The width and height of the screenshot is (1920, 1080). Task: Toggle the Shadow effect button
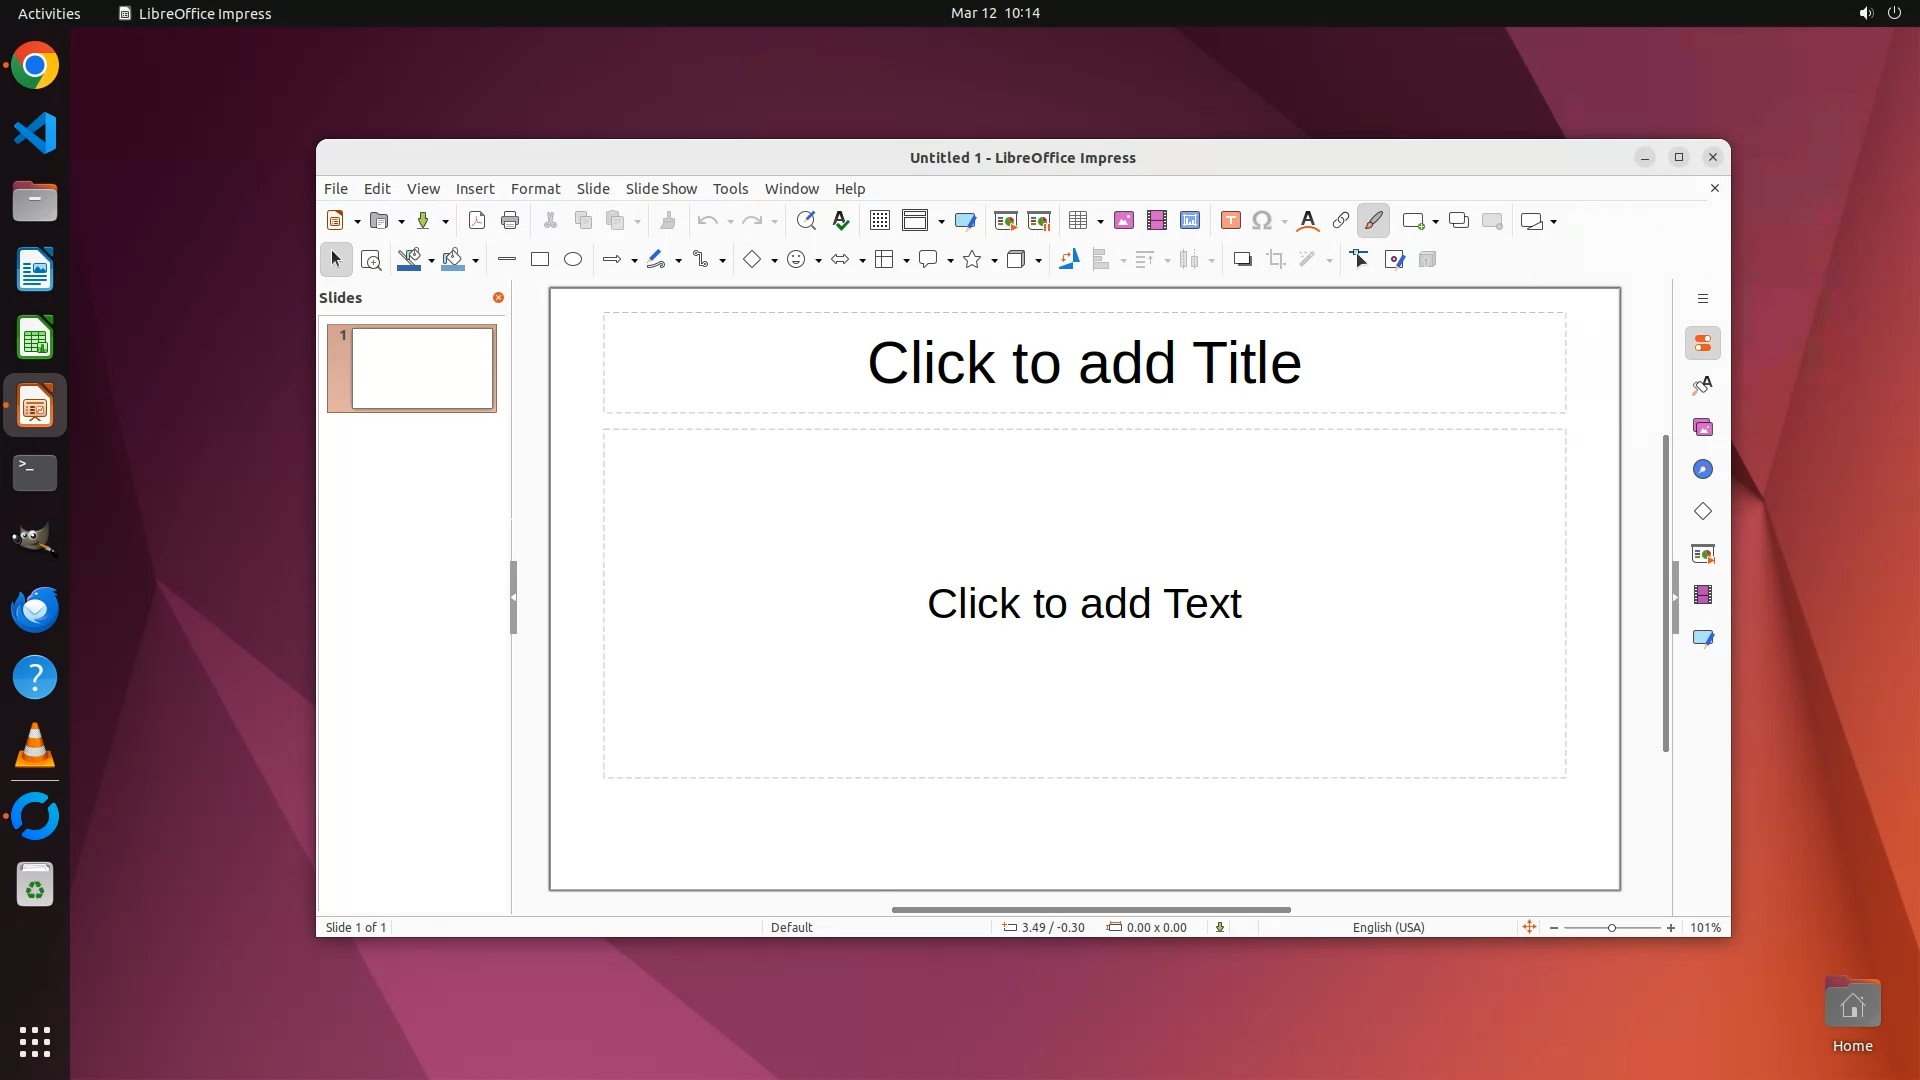(1243, 260)
